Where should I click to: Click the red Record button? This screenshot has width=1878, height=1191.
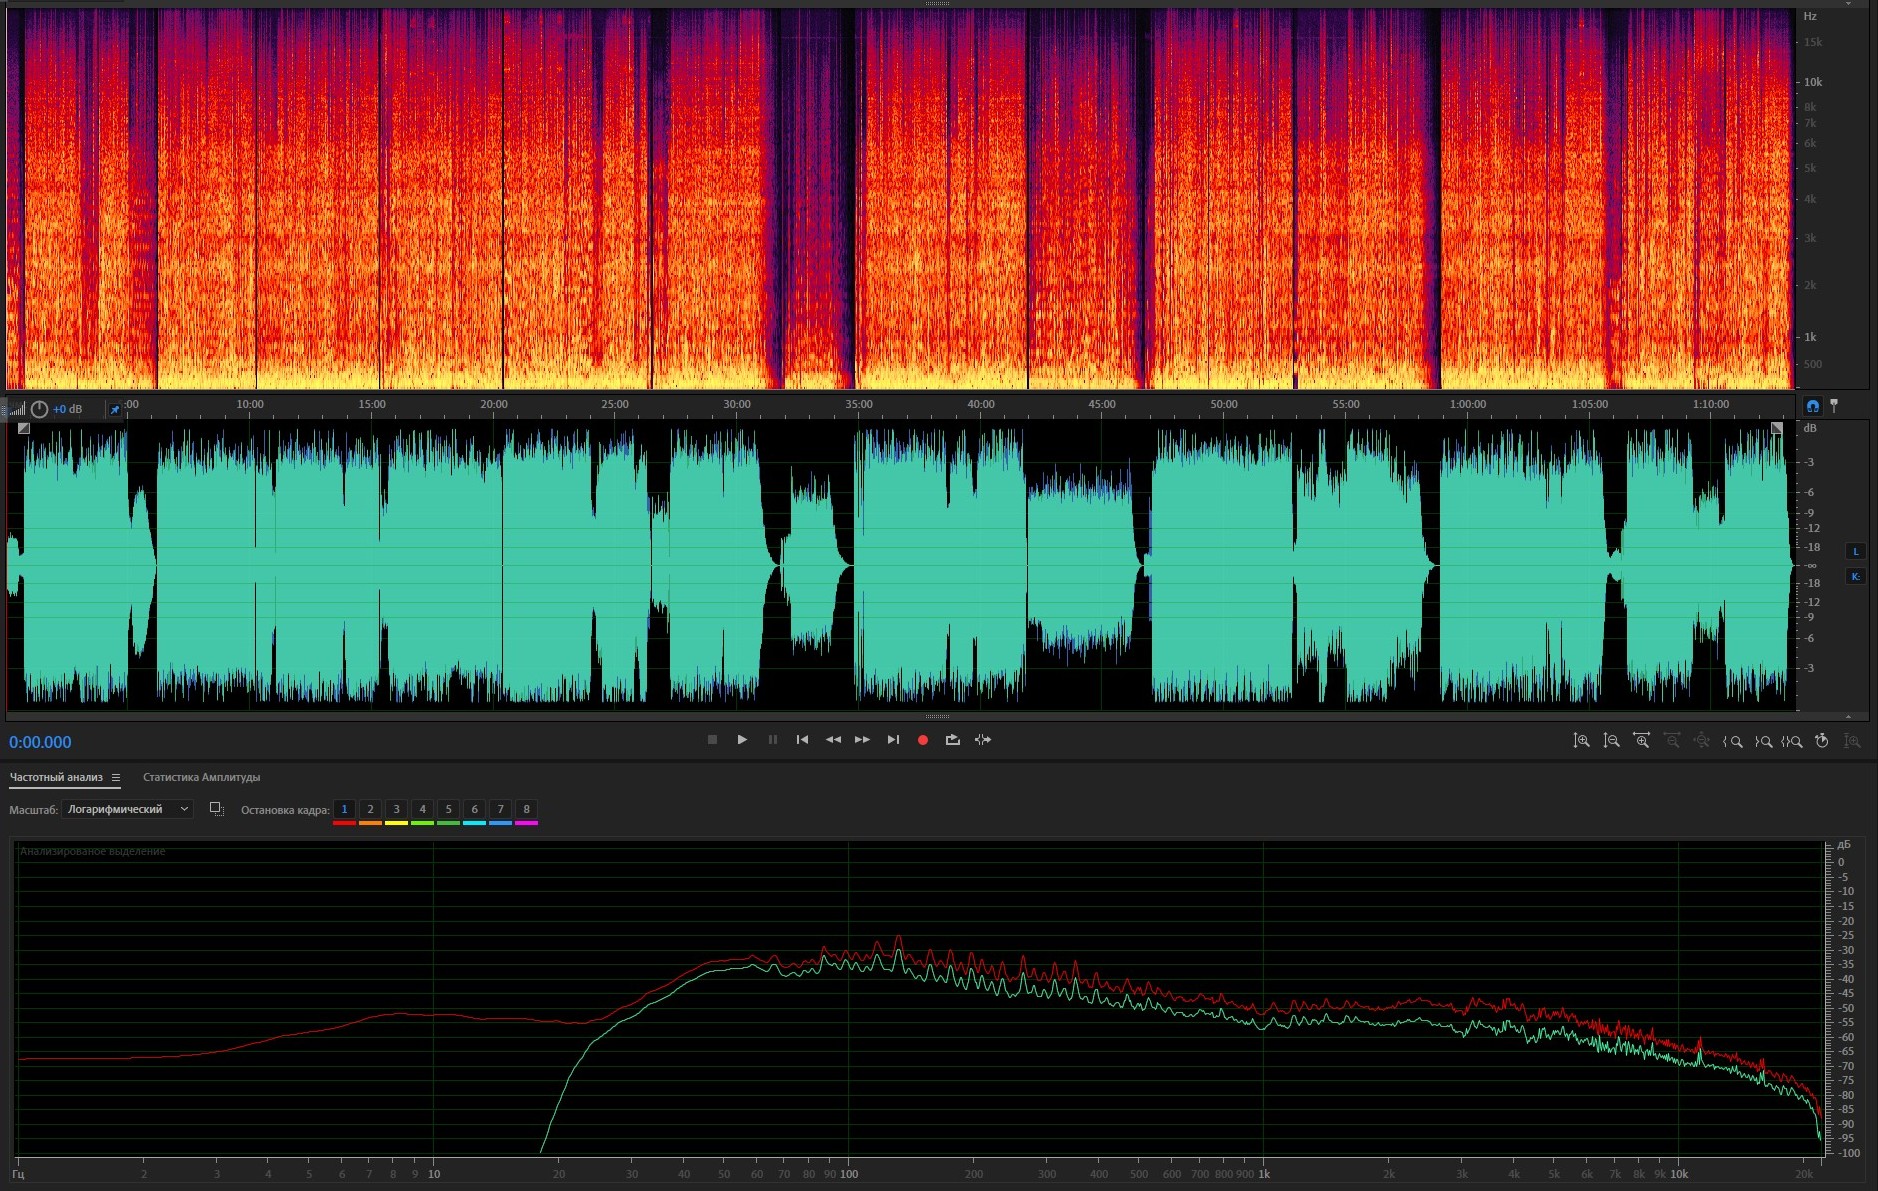point(923,740)
